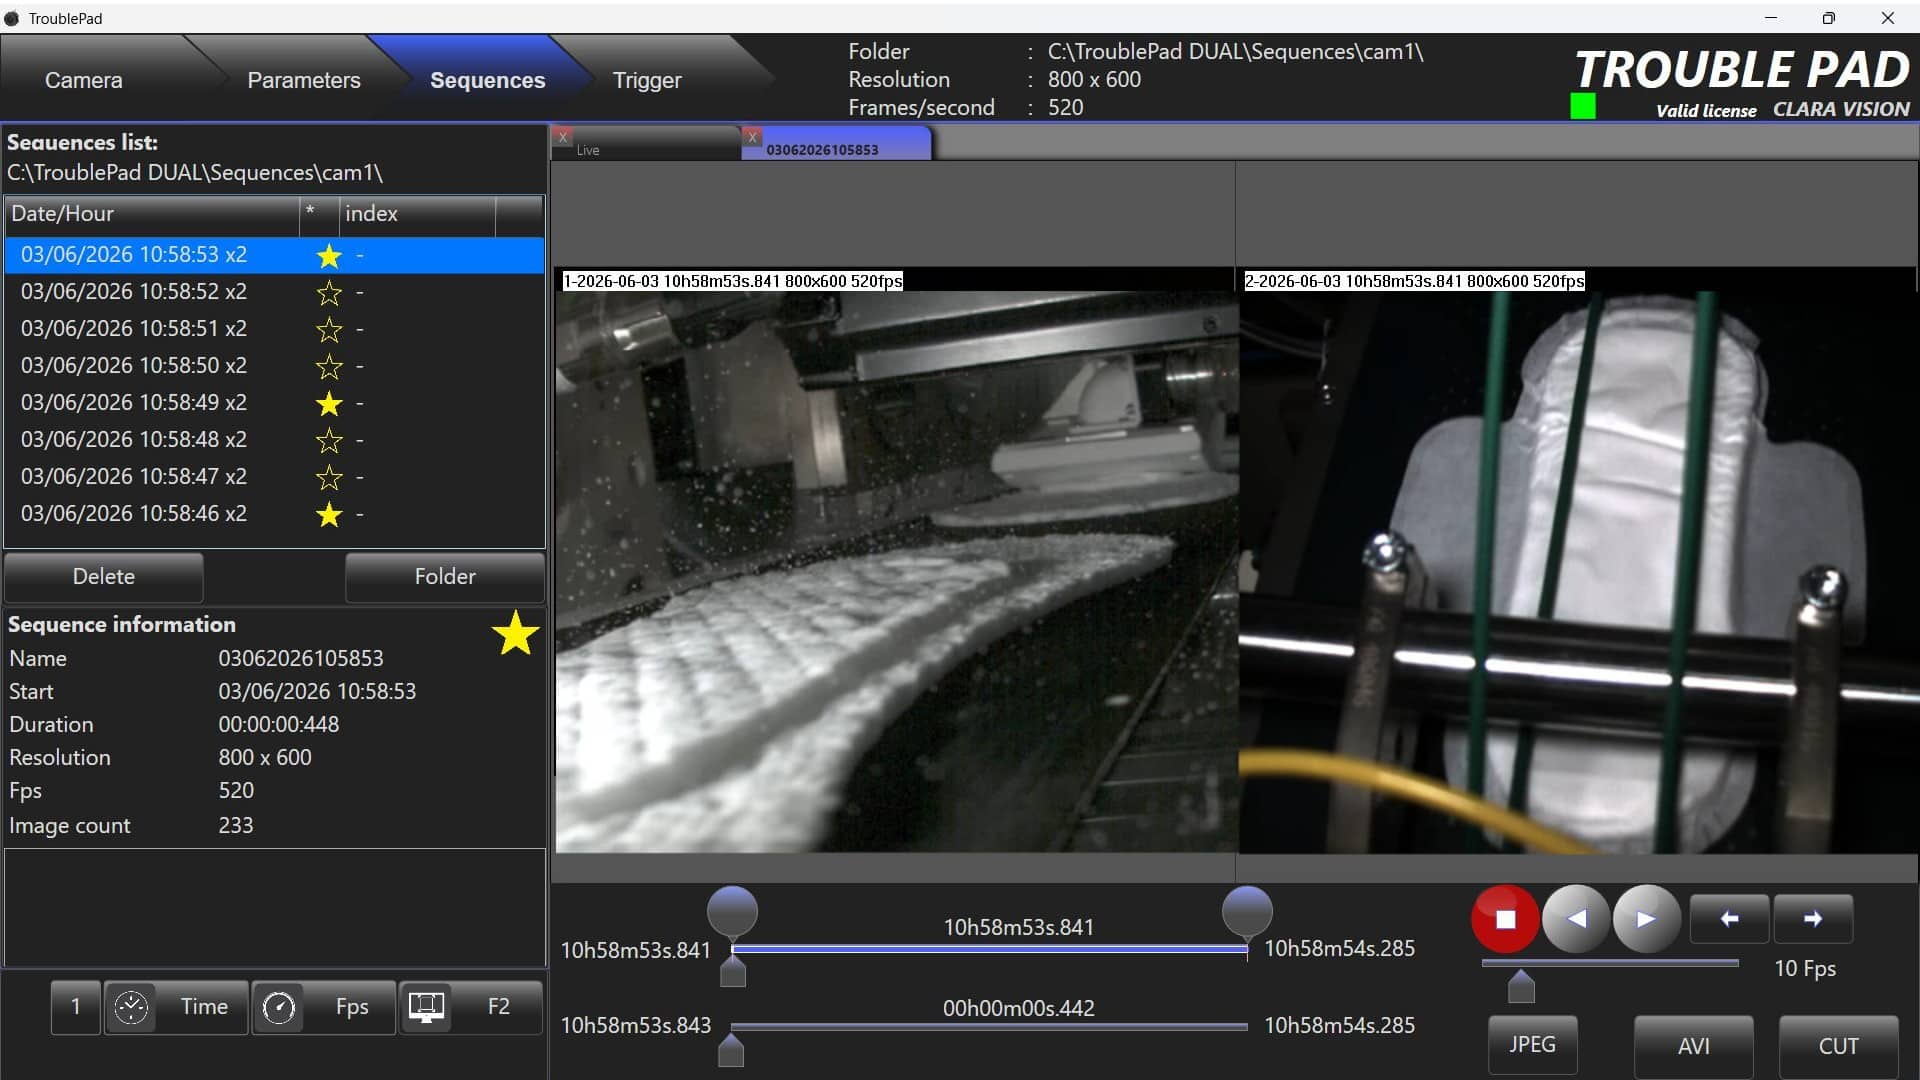Select the 03/06/2026 10:58:47 sequence row
The width and height of the screenshot is (1920, 1080).
[x=275, y=477]
